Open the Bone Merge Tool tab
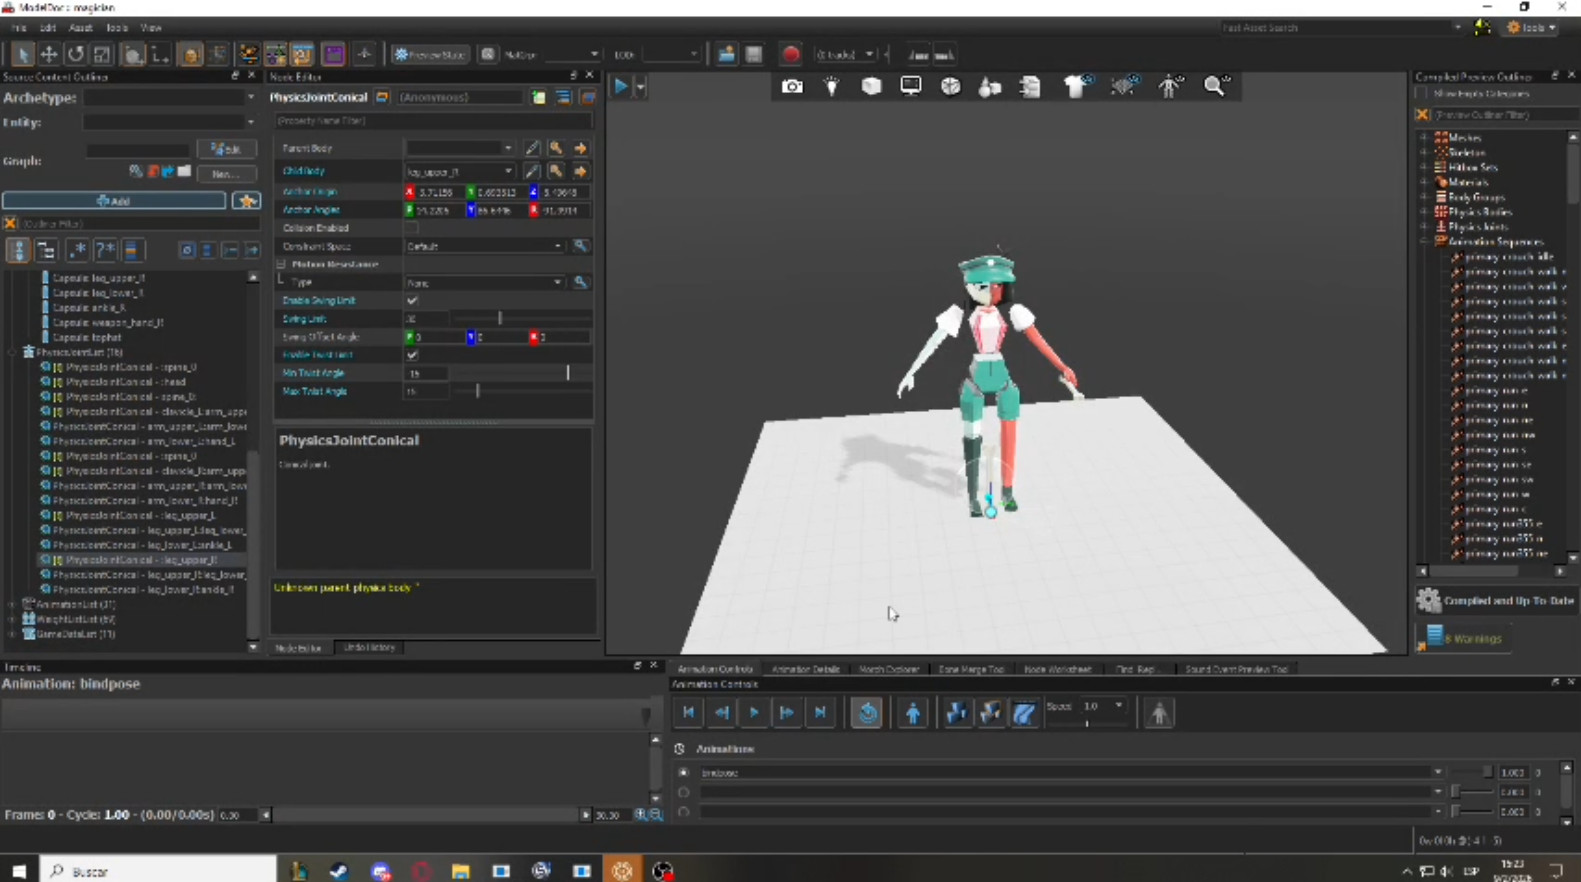This screenshot has height=882, width=1581. [x=970, y=669]
